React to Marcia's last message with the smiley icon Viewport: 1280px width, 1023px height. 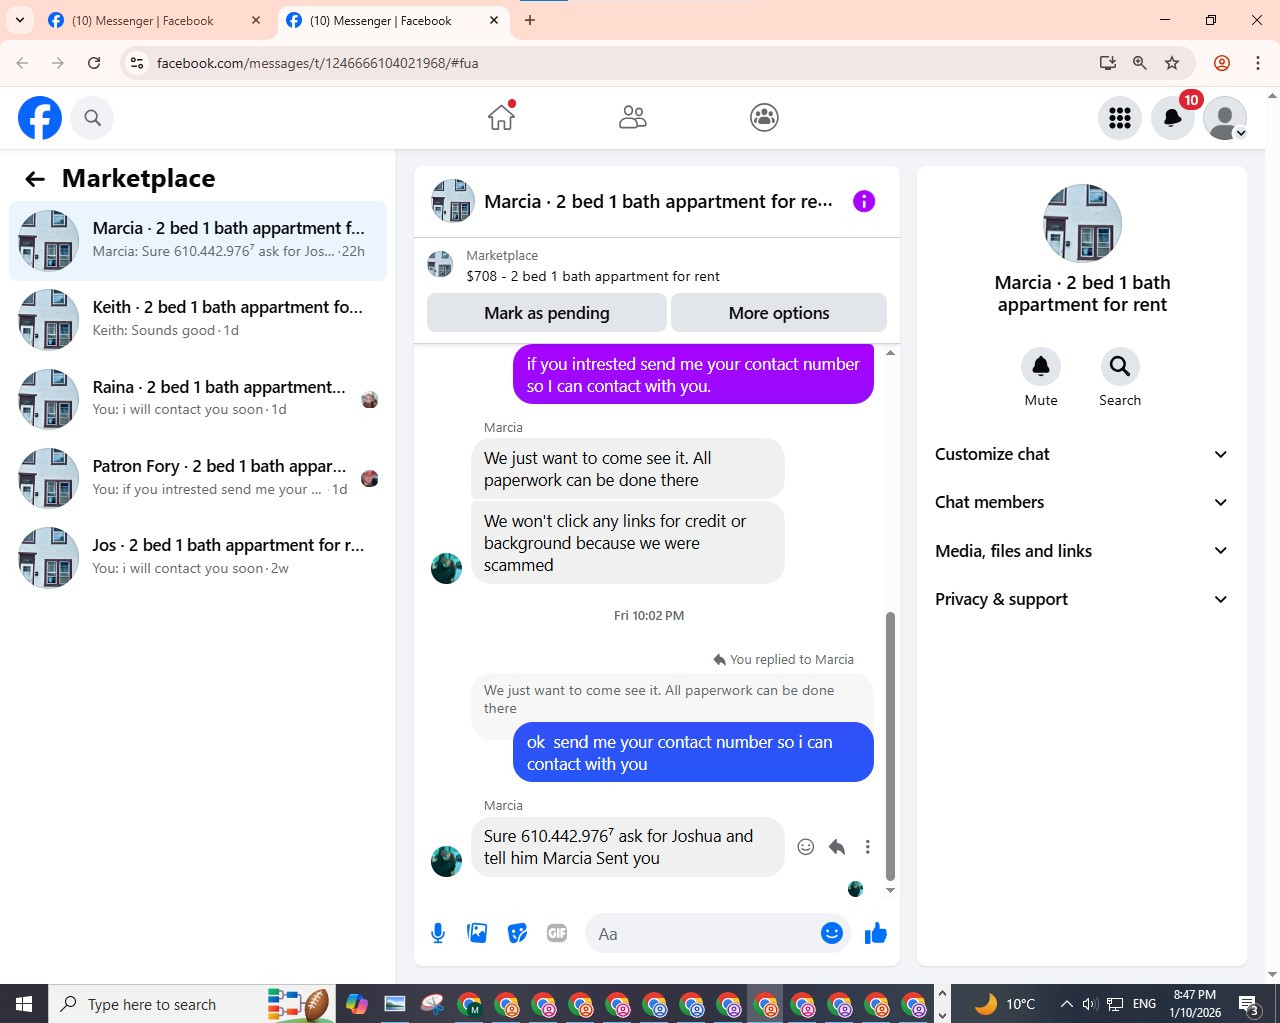pyautogui.click(x=806, y=847)
